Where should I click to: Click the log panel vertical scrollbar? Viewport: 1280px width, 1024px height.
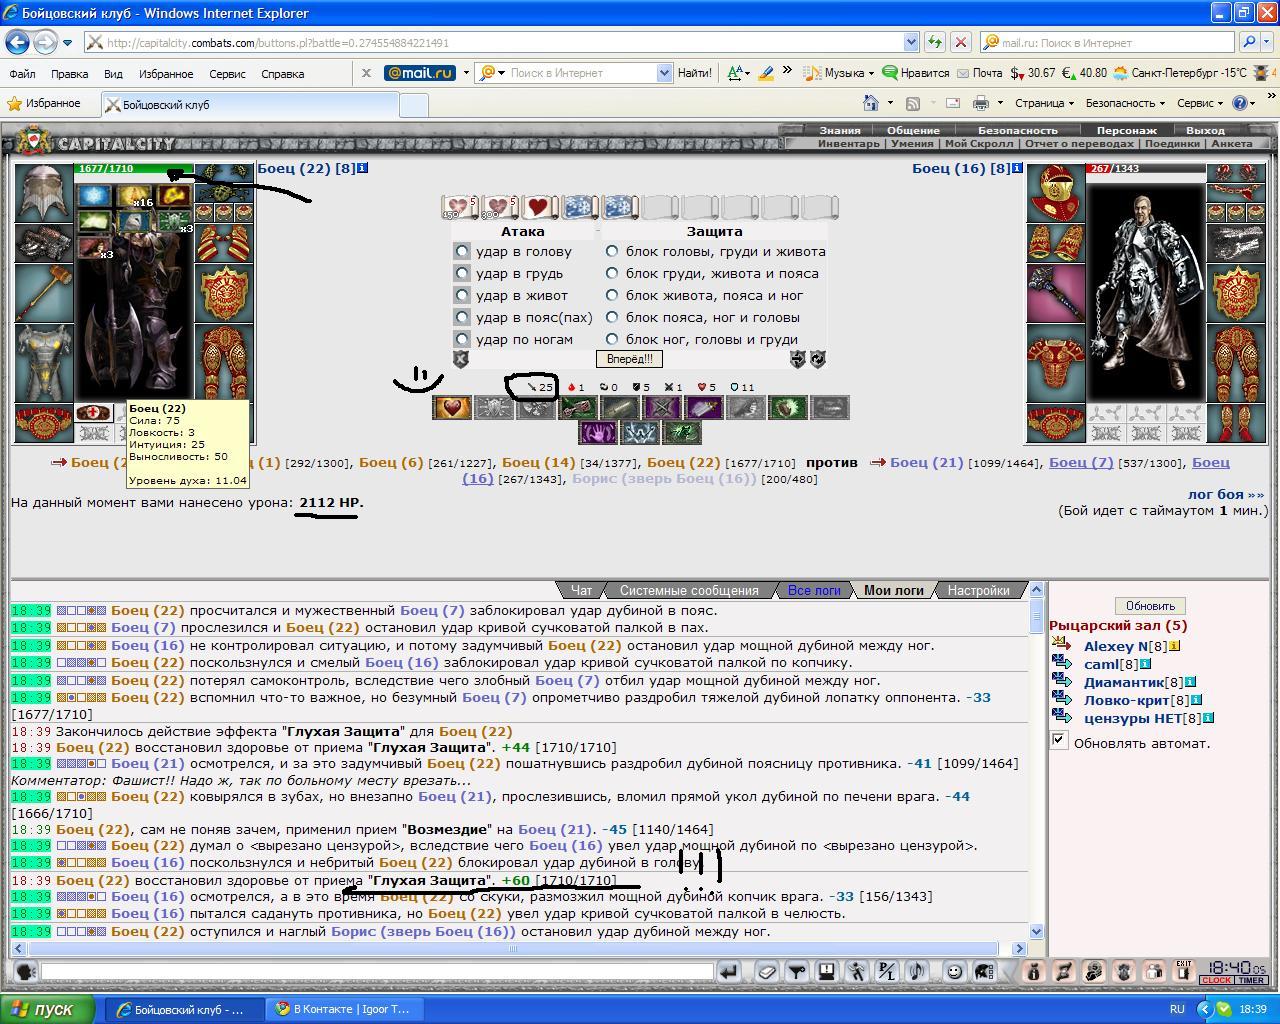(x=1036, y=760)
